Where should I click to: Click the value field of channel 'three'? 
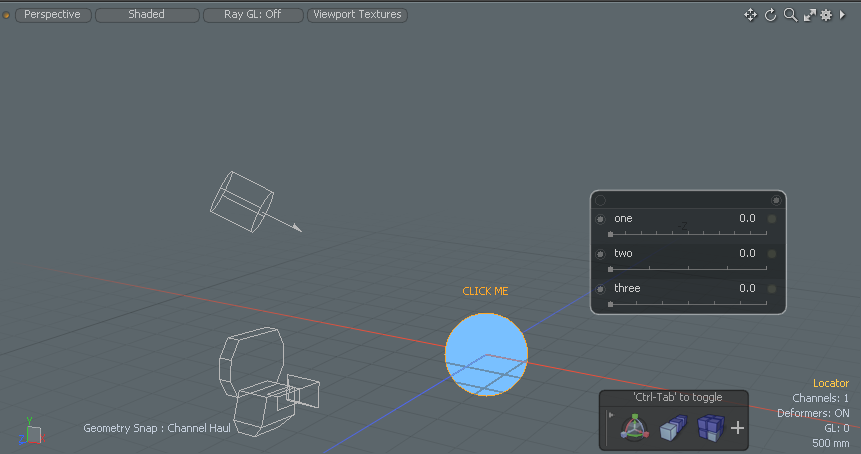(746, 288)
